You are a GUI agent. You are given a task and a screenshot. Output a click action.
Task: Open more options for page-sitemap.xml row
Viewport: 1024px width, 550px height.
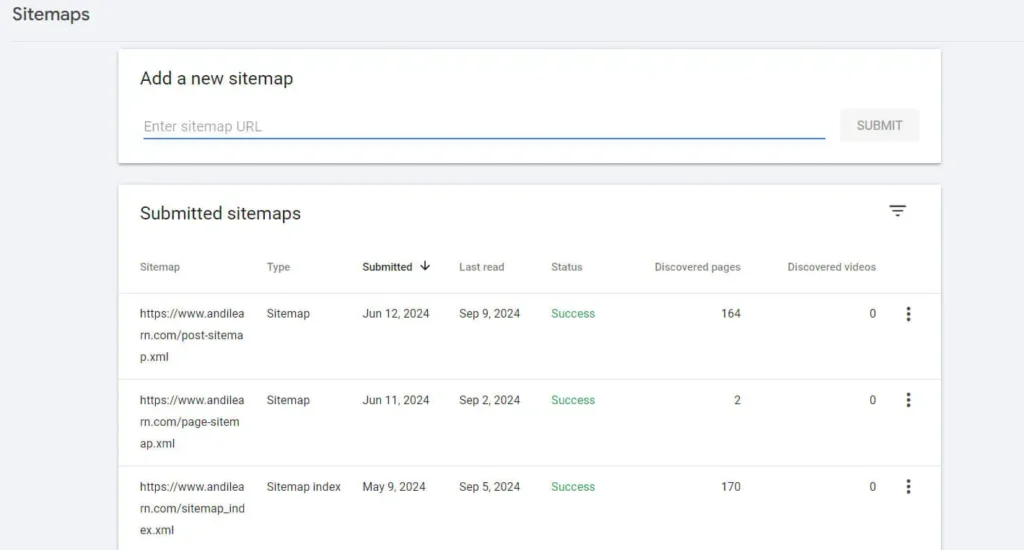[x=908, y=400]
